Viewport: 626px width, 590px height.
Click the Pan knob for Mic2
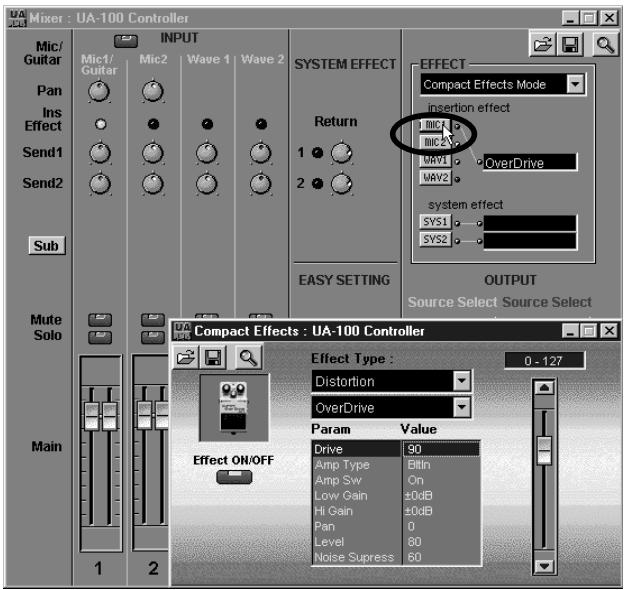(x=153, y=91)
